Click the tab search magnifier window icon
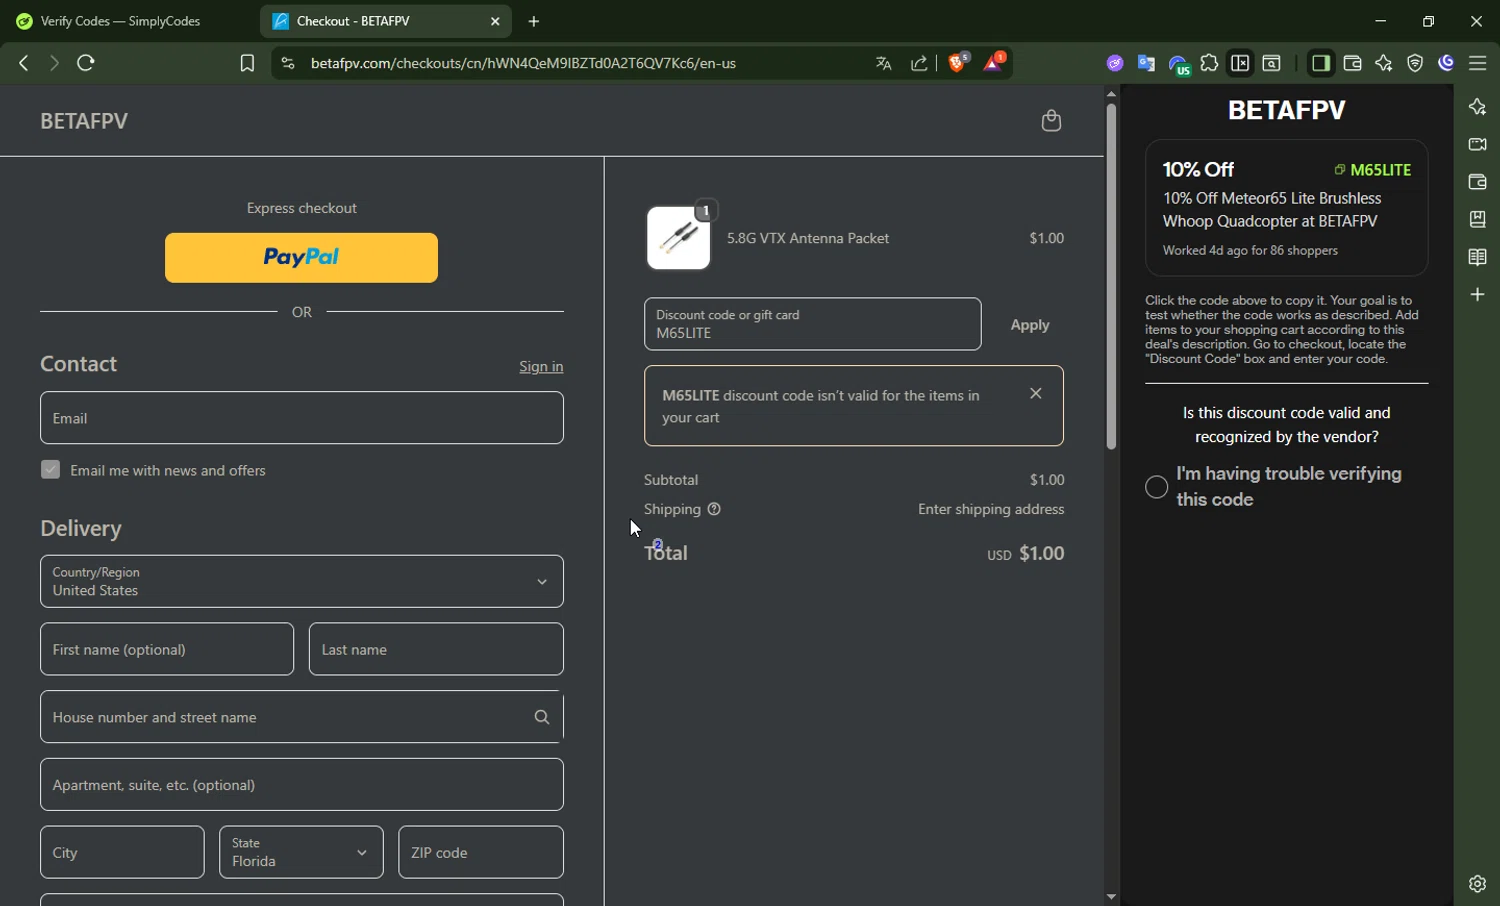Screen dimensions: 1500x906 [1272, 63]
